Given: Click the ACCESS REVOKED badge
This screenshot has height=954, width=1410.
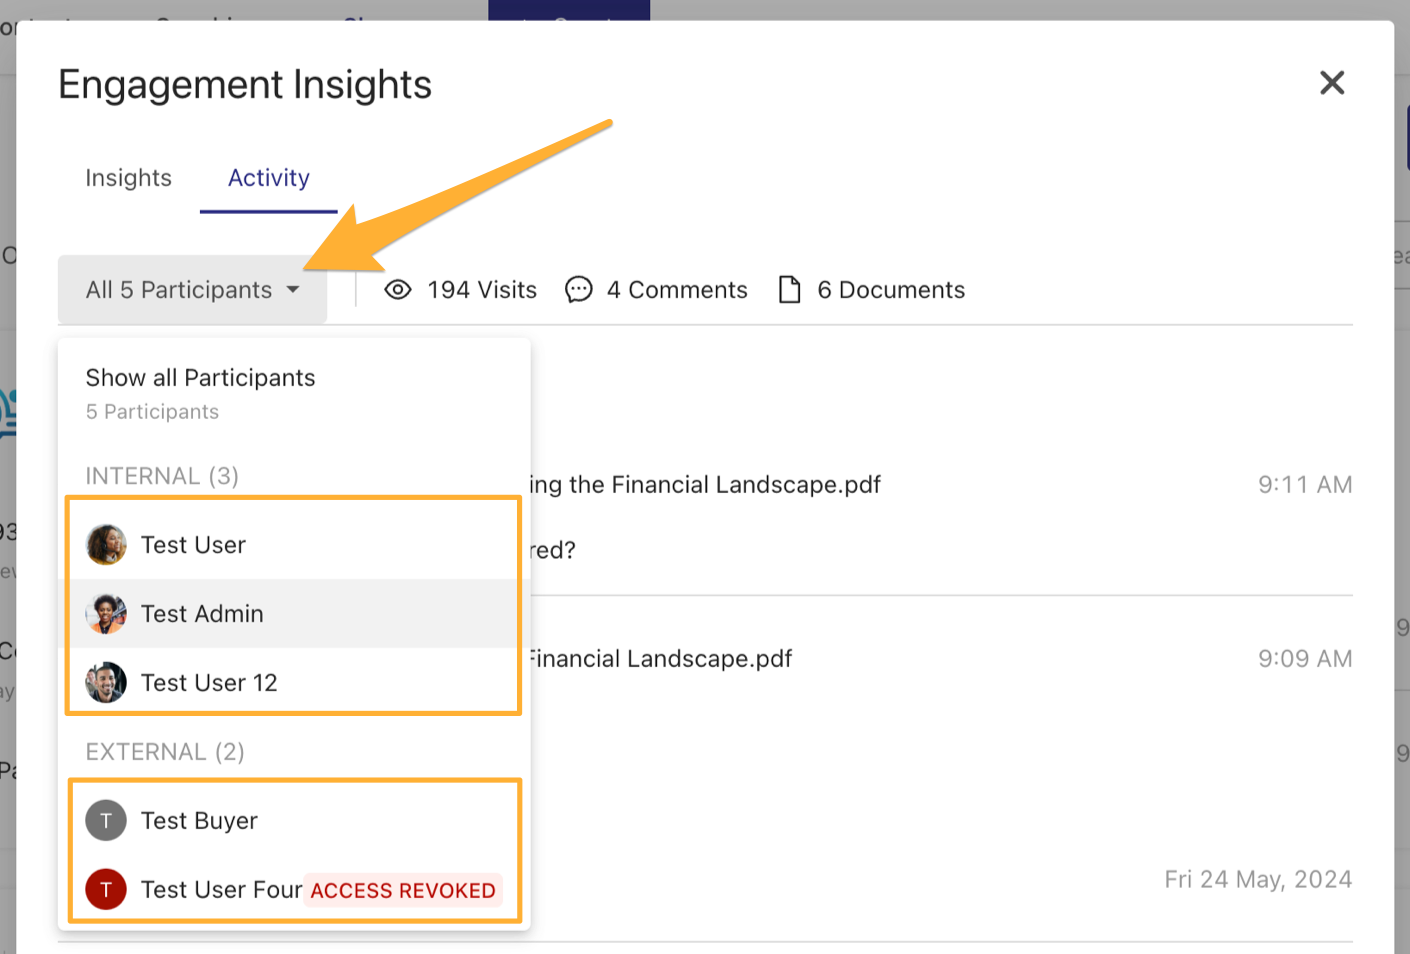Looking at the screenshot, I should point(403,891).
